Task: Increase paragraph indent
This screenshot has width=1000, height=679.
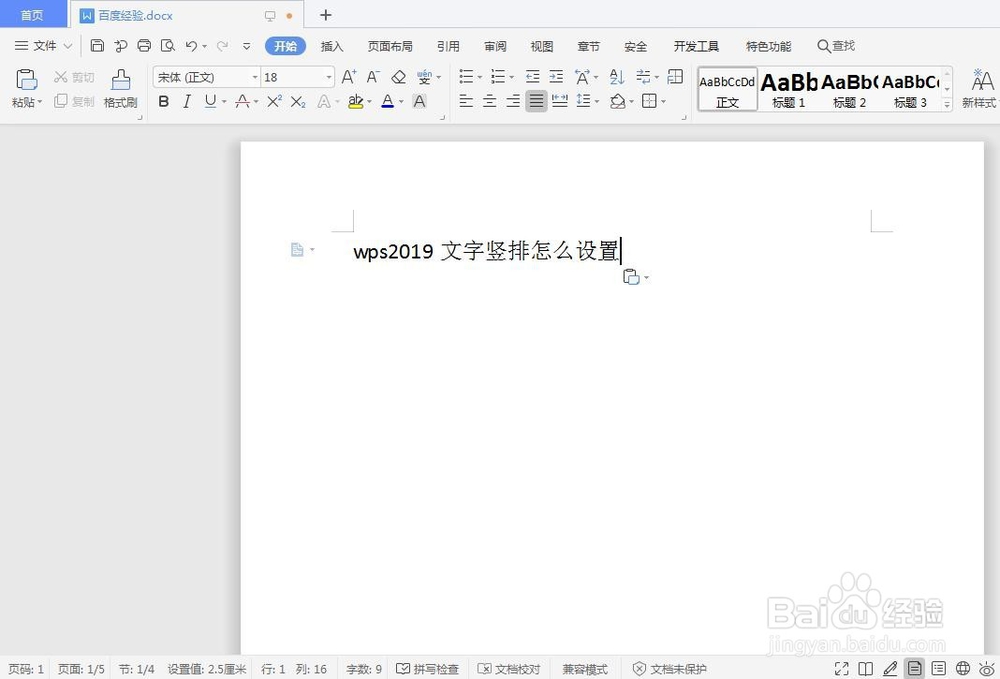Action: click(x=556, y=77)
